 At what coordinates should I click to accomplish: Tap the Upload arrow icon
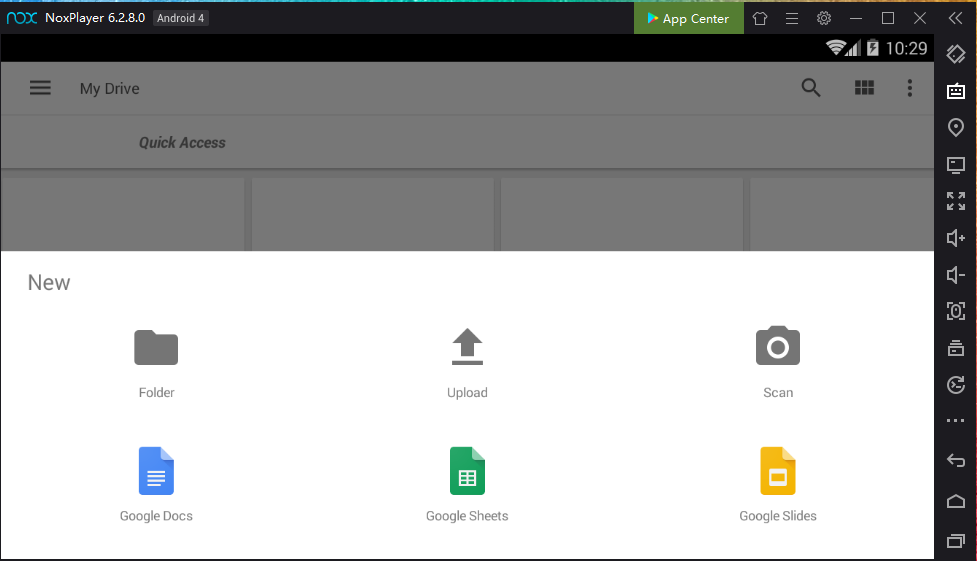tap(467, 347)
